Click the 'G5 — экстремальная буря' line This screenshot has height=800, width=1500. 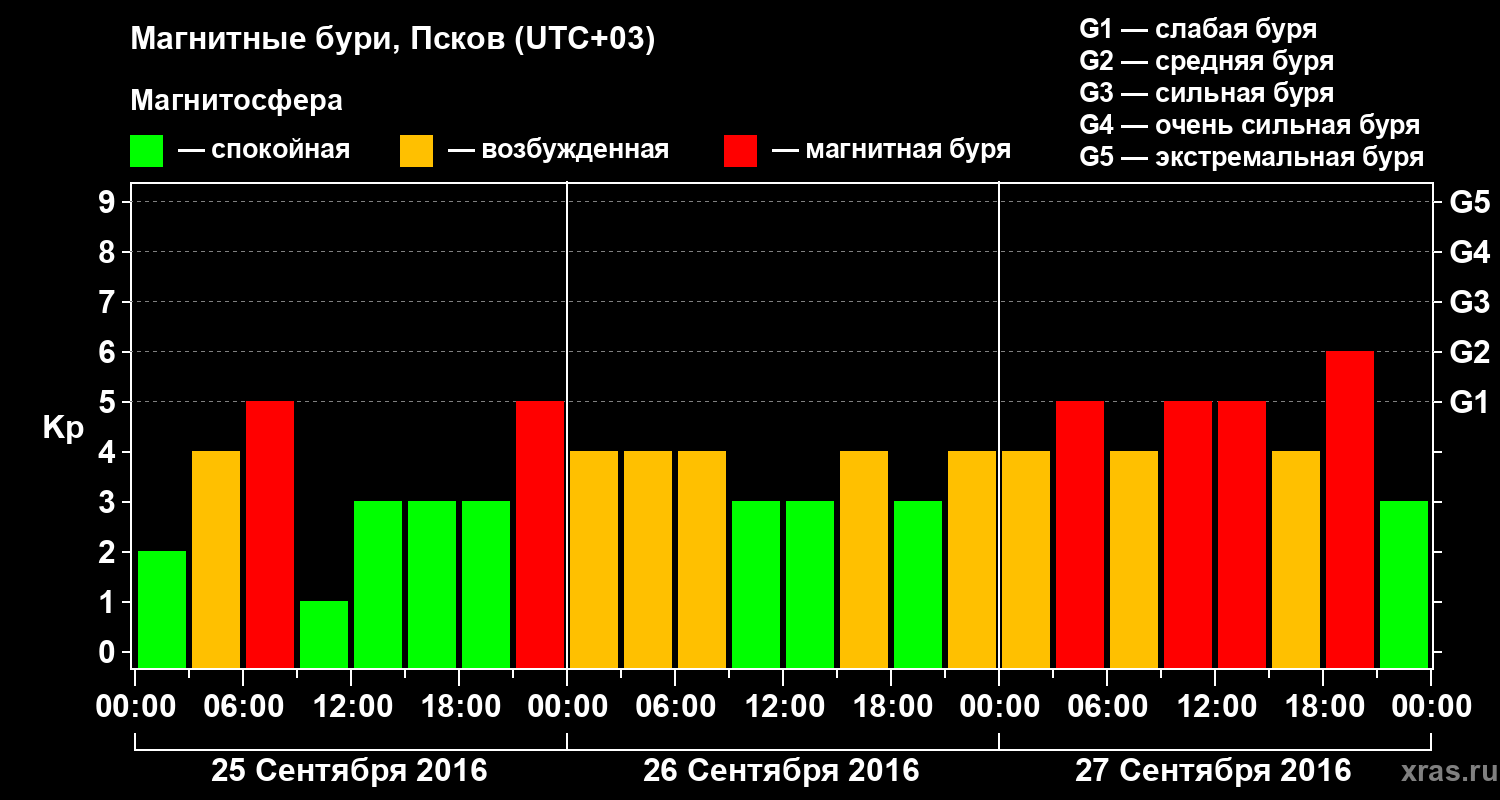tap(1252, 158)
